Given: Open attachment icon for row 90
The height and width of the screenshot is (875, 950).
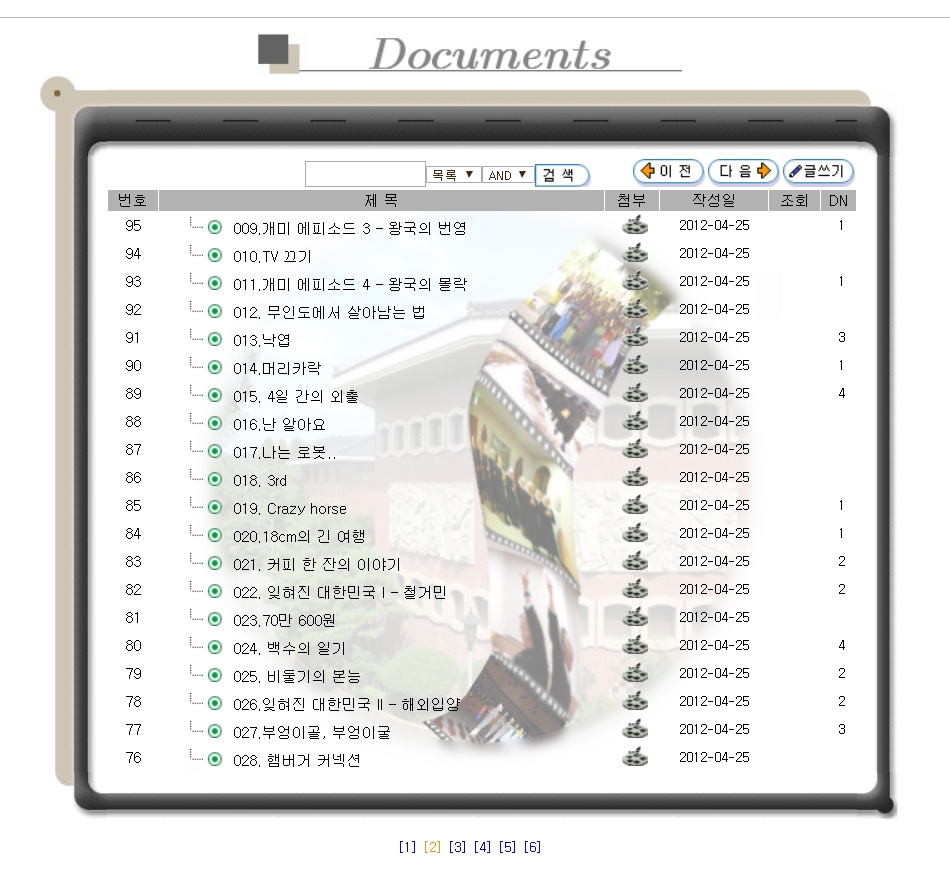Looking at the screenshot, I should [x=635, y=365].
